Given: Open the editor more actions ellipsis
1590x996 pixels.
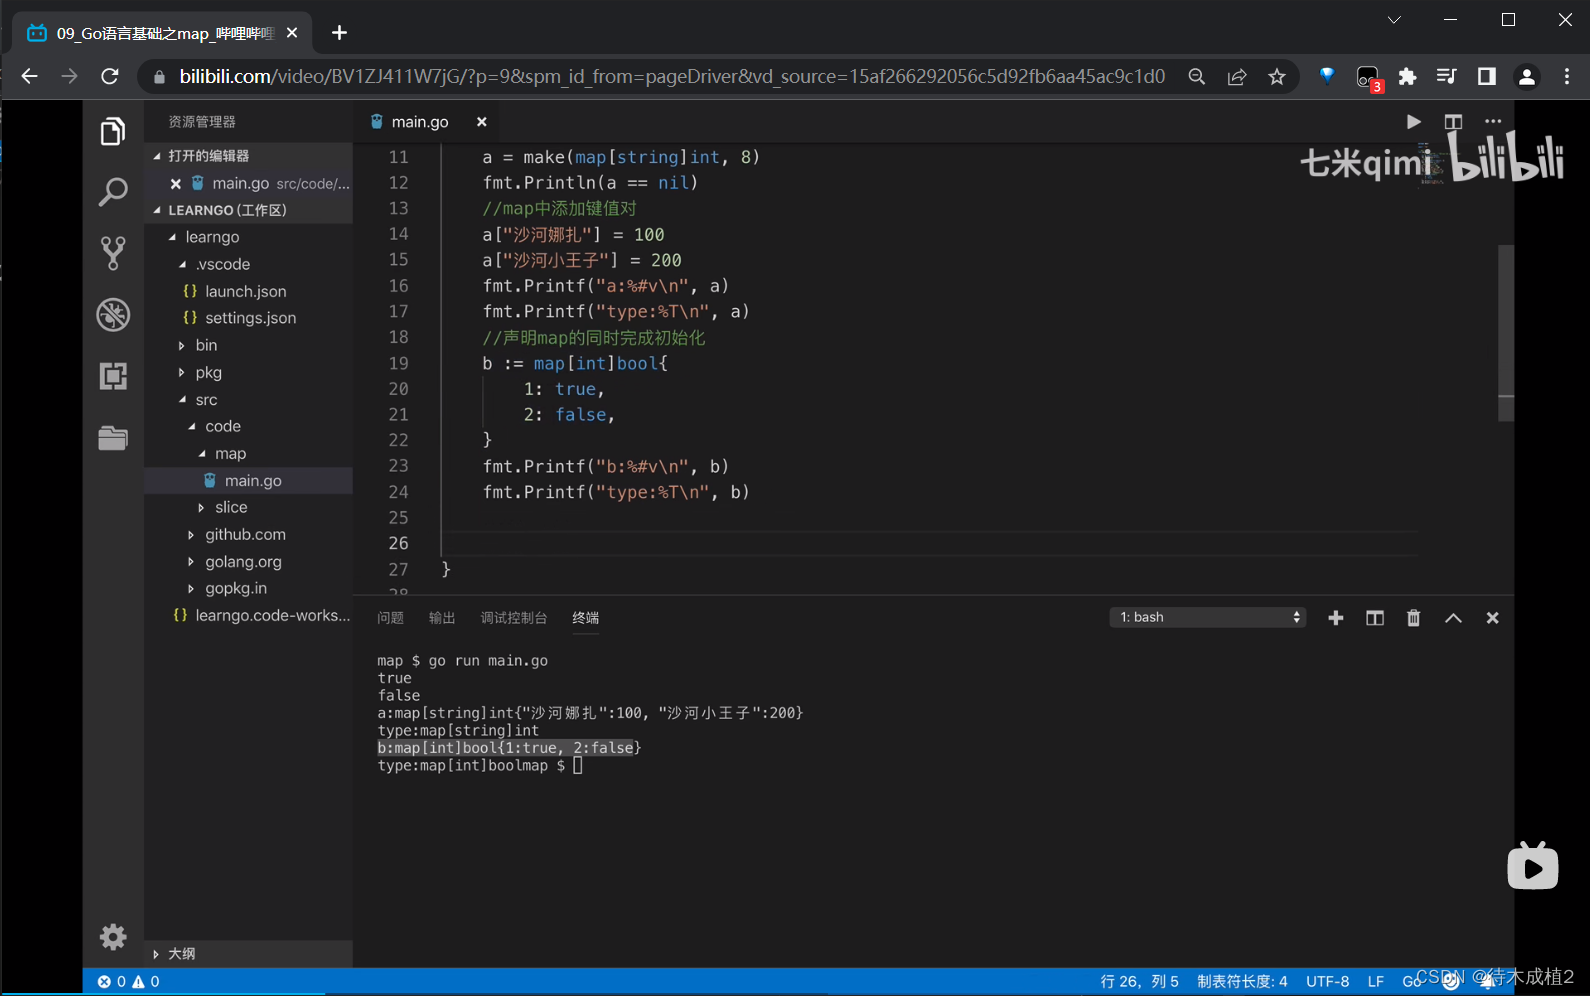Looking at the screenshot, I should 1493,122.
